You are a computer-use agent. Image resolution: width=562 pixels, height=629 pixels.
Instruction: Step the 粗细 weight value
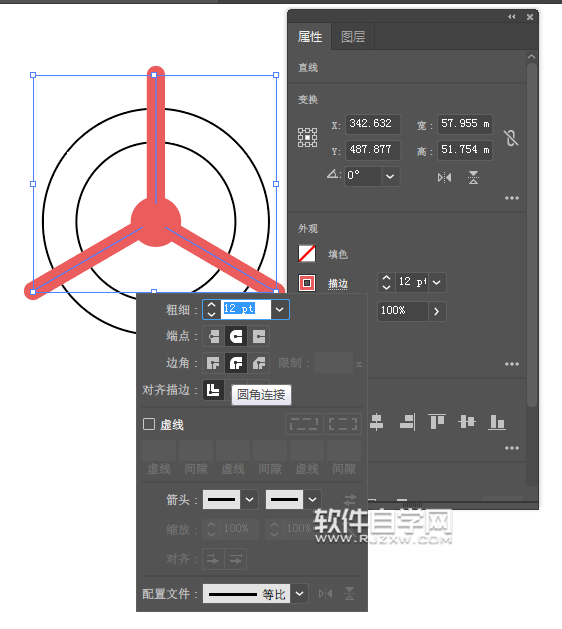click(x=211, y=310)
